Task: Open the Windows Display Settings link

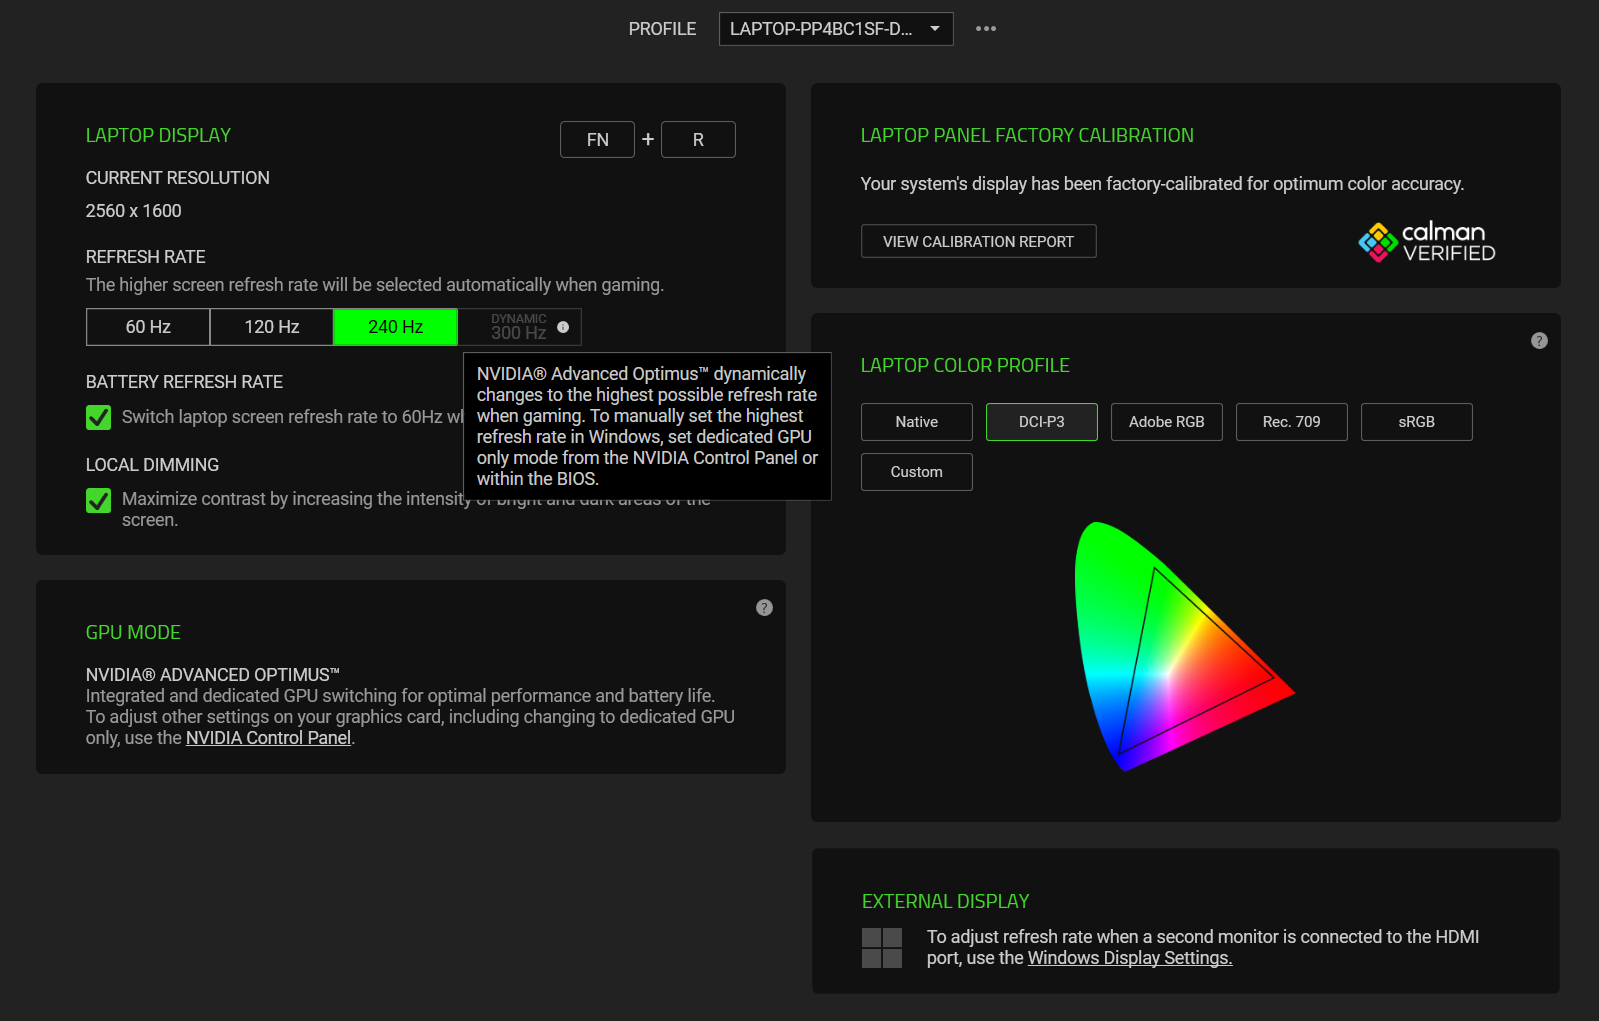Action: [1129, 958]
